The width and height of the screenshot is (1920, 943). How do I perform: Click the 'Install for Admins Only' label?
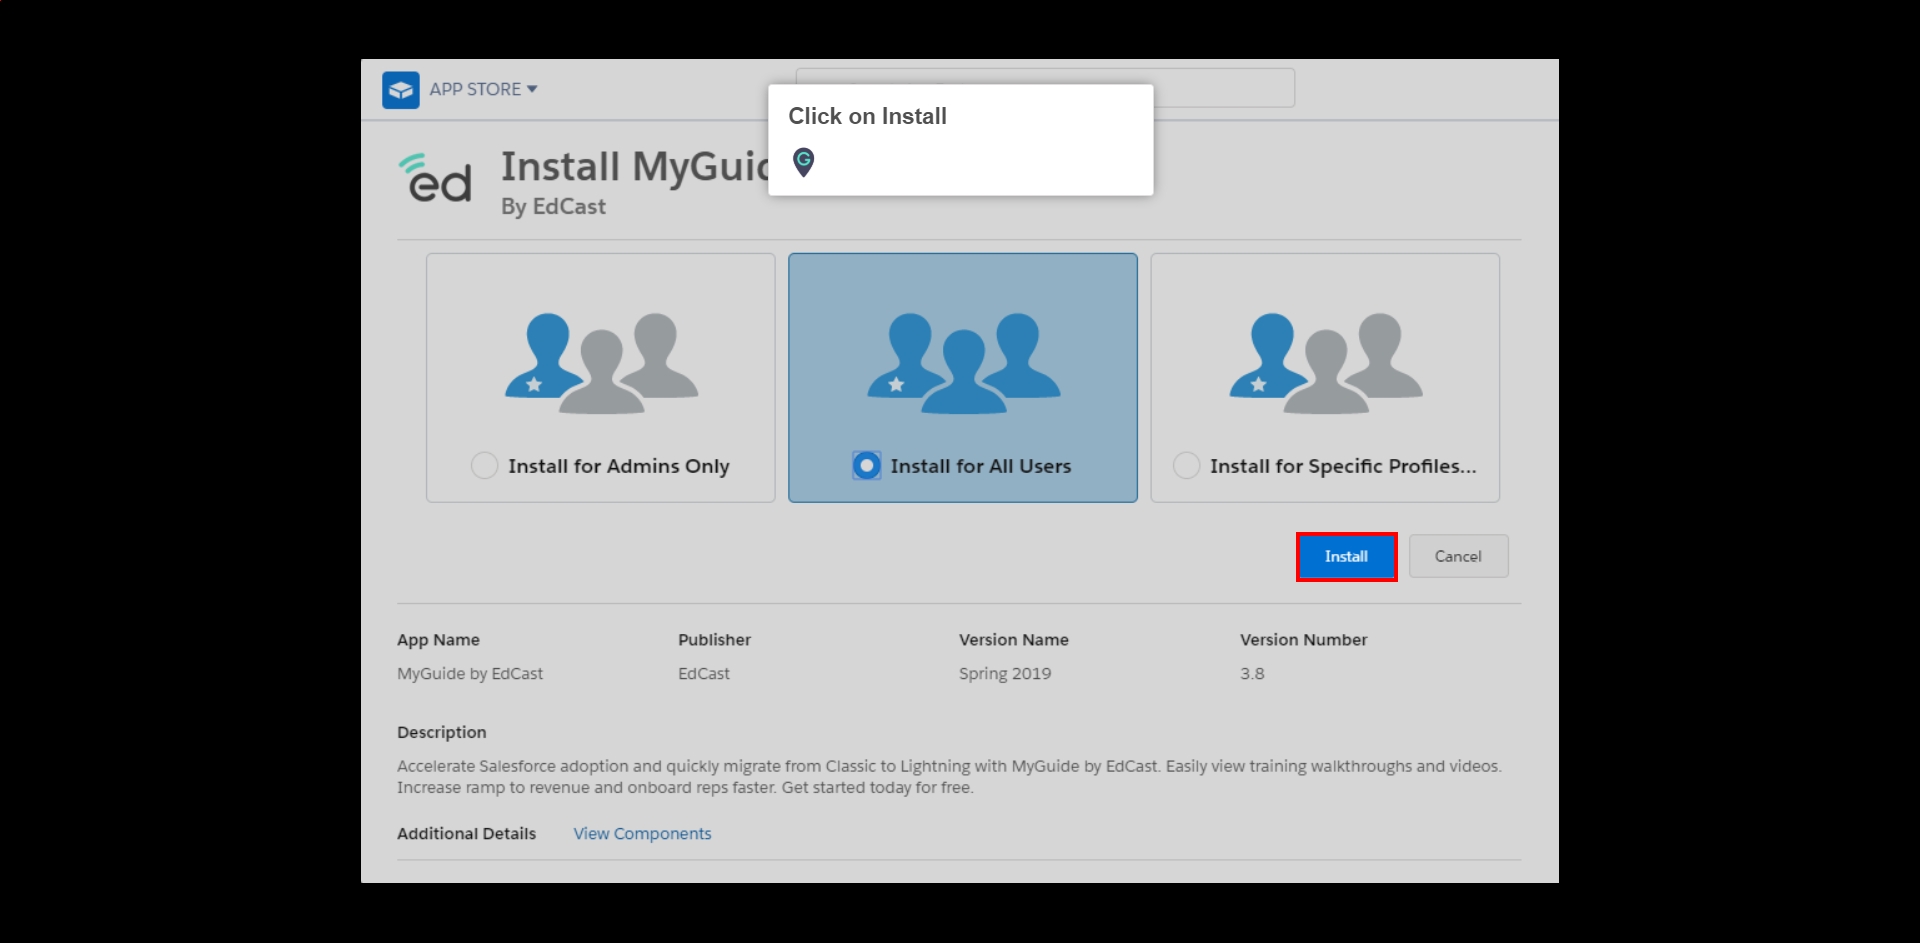[x=619, y=466]
